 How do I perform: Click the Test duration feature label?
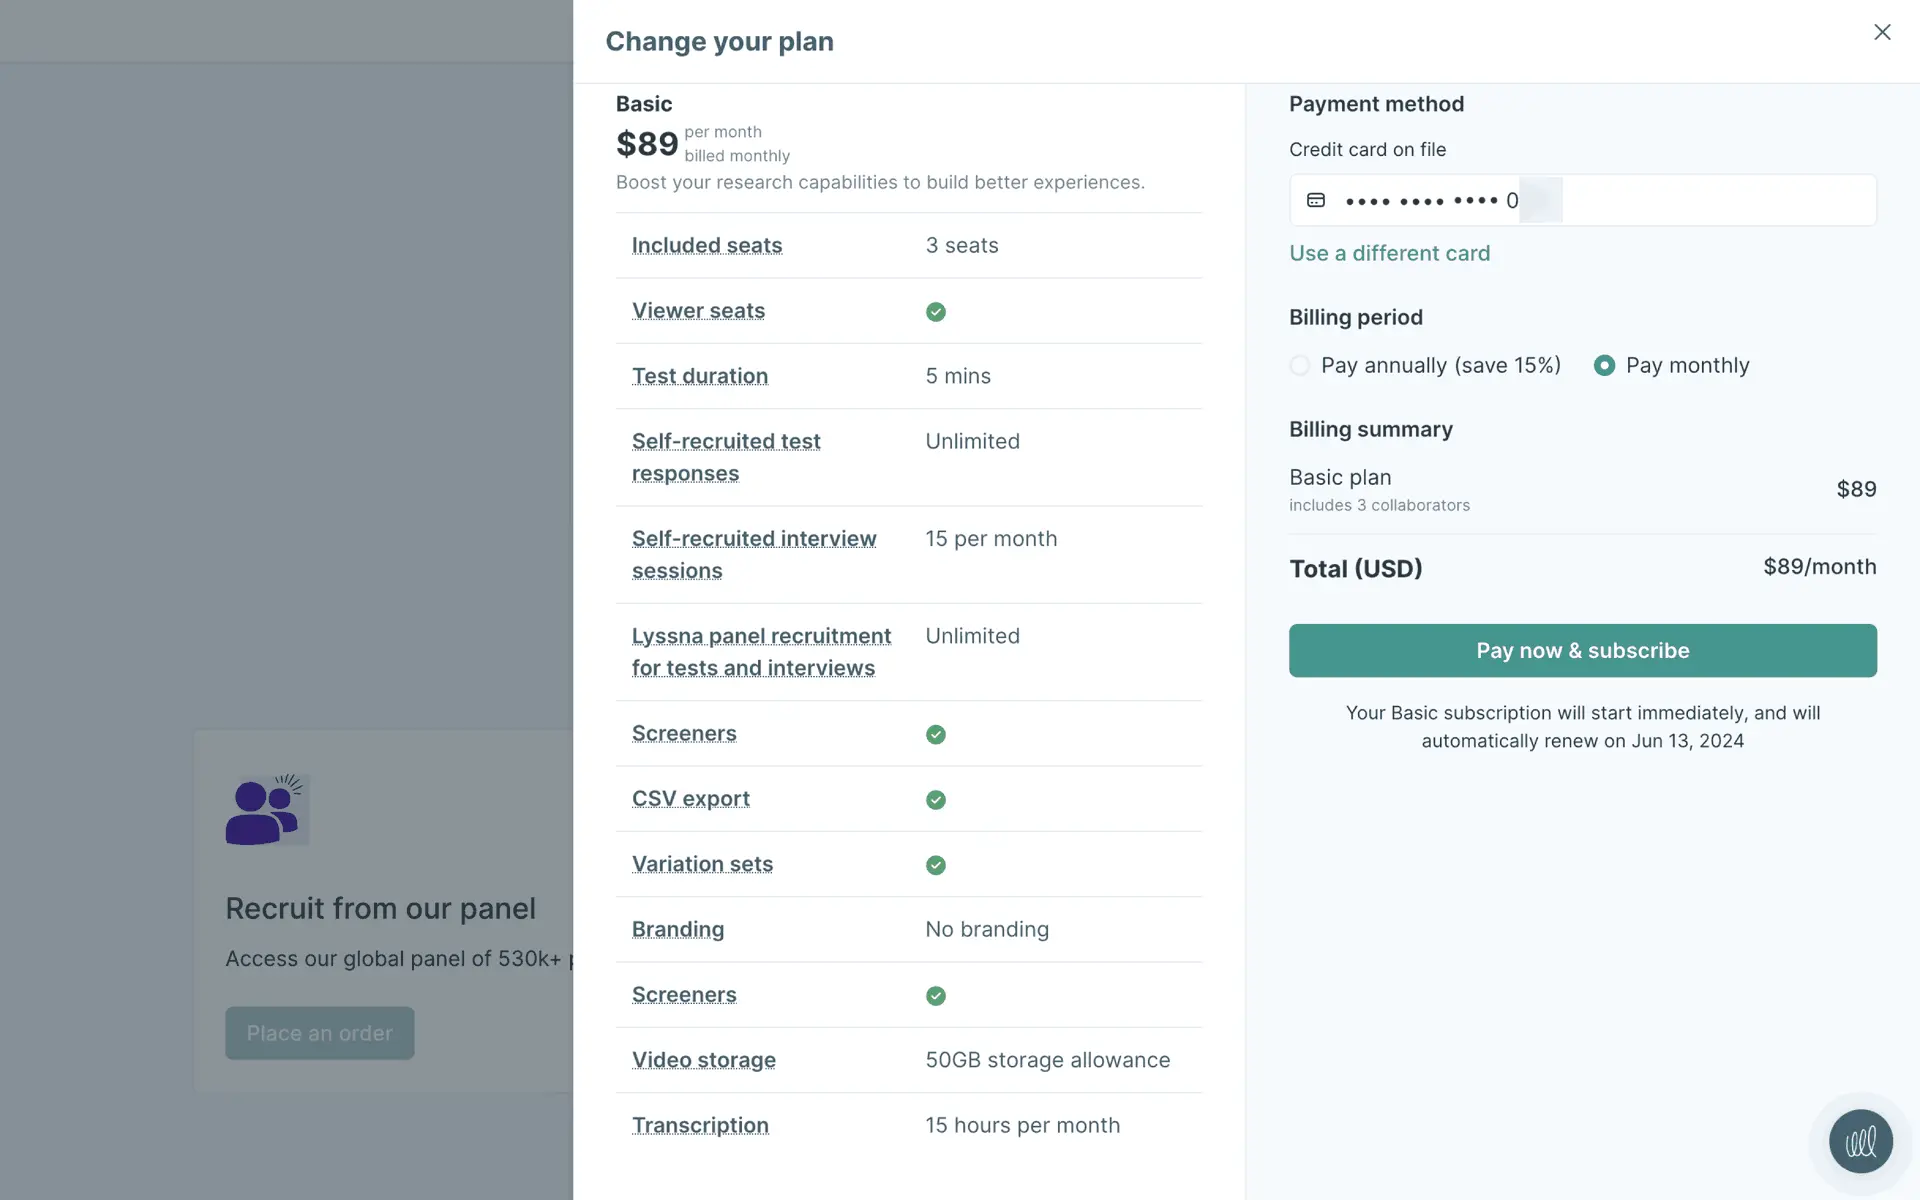tap(699, 376)
